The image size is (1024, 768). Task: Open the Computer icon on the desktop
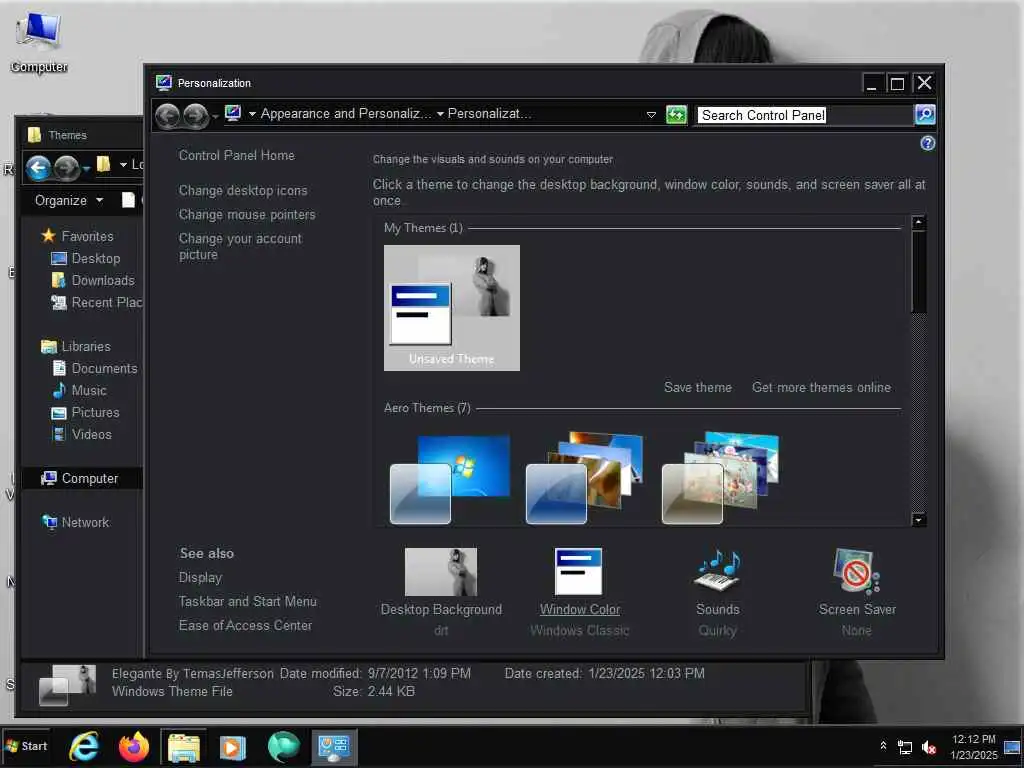(39, 42)
